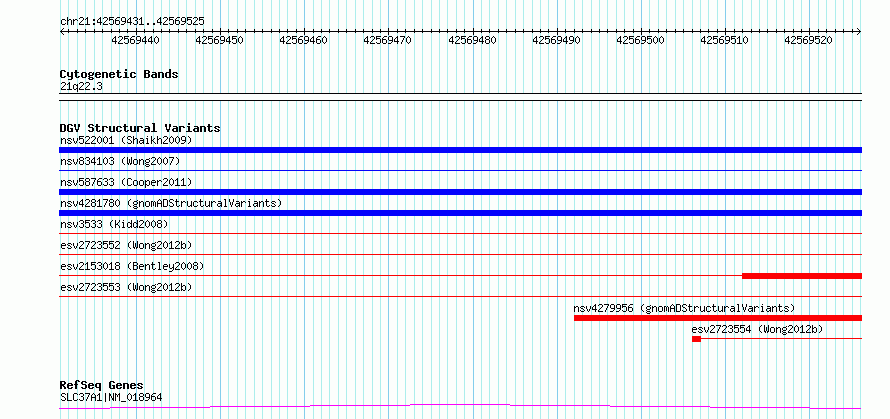Click ruler position 42569510
The height and width of the screenshot is (419, 890).
tap(725, 40)
